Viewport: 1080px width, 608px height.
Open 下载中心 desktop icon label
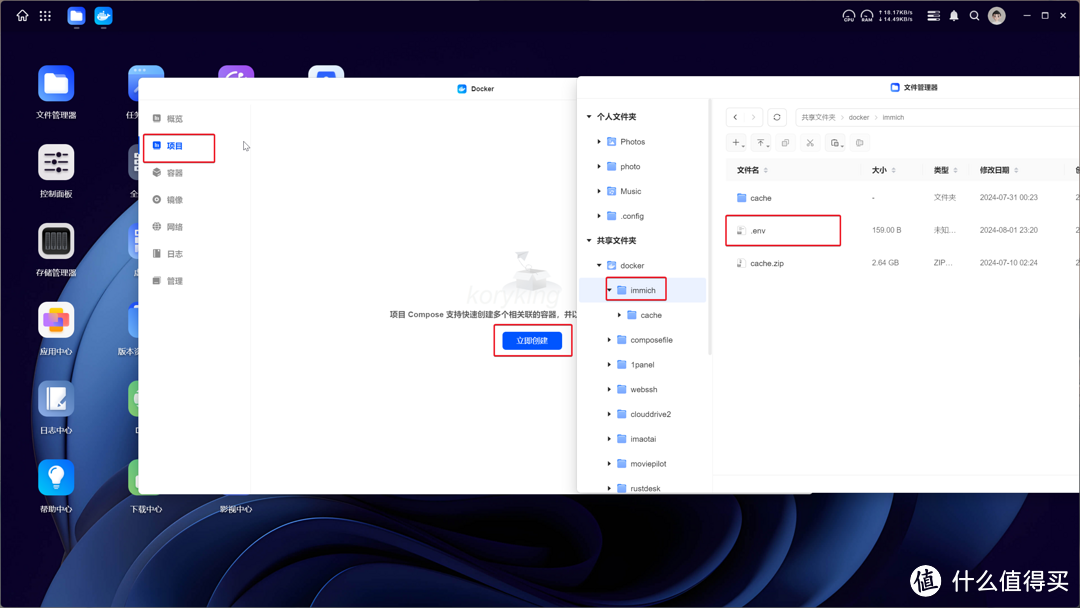click(146, 510)
